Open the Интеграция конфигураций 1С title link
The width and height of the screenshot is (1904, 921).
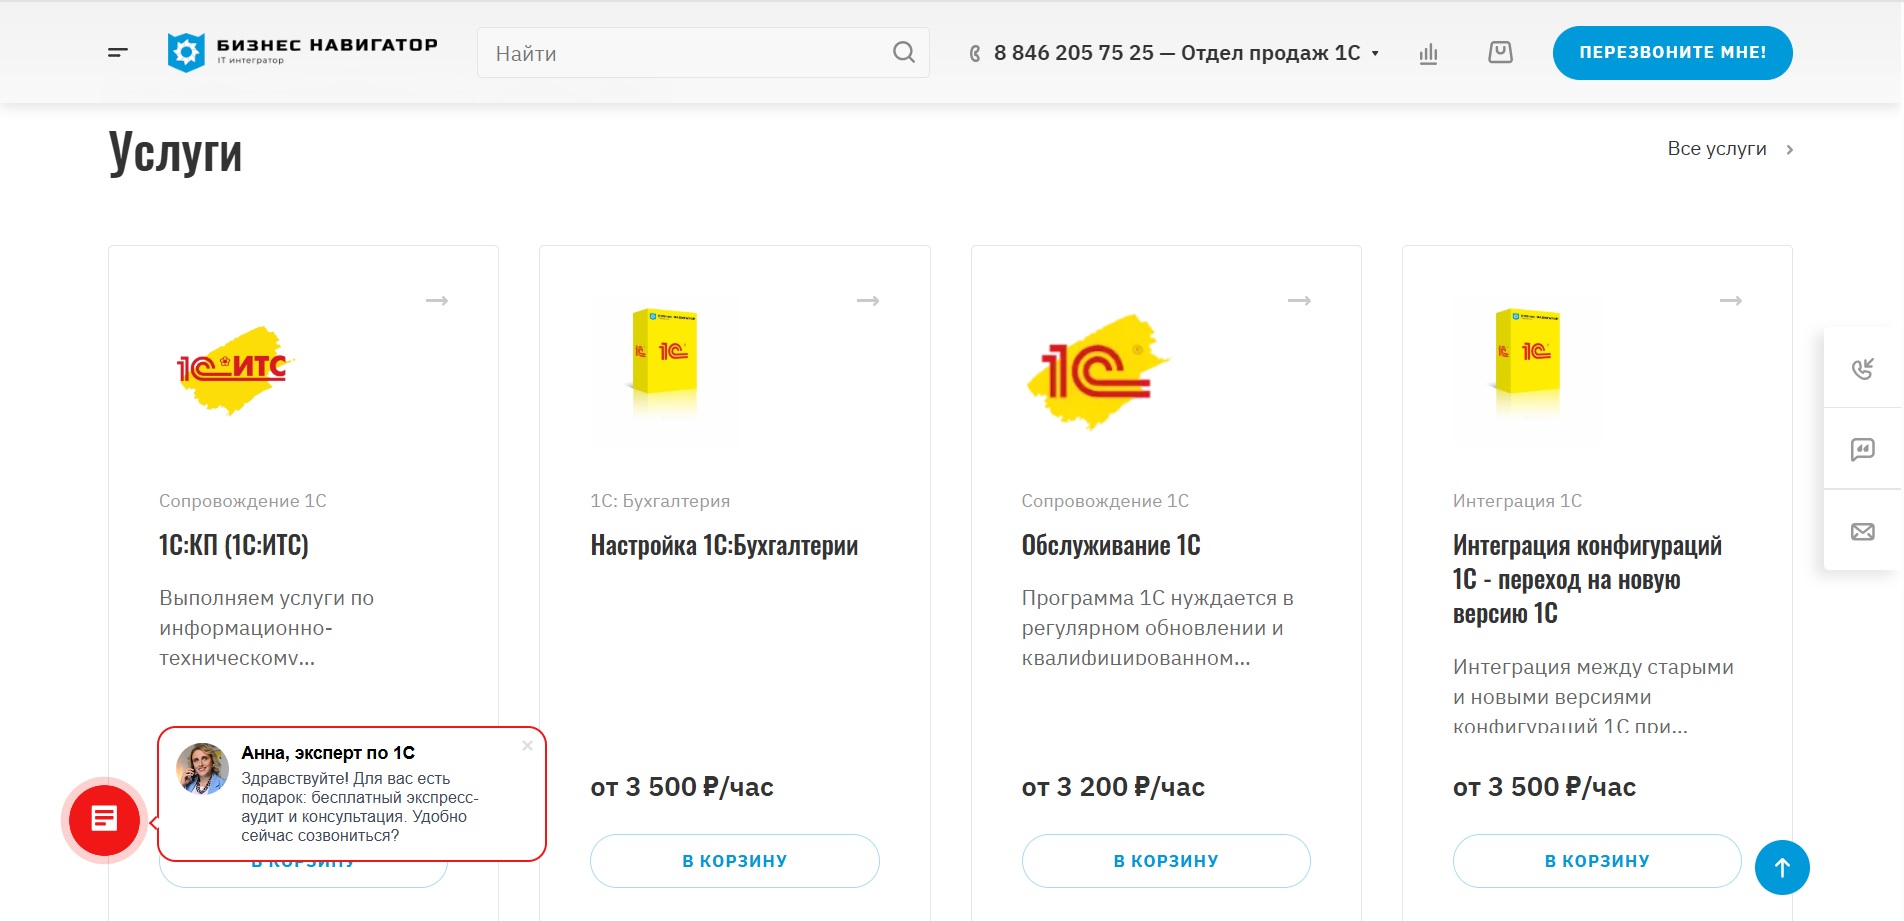[x=1587, y=579]
